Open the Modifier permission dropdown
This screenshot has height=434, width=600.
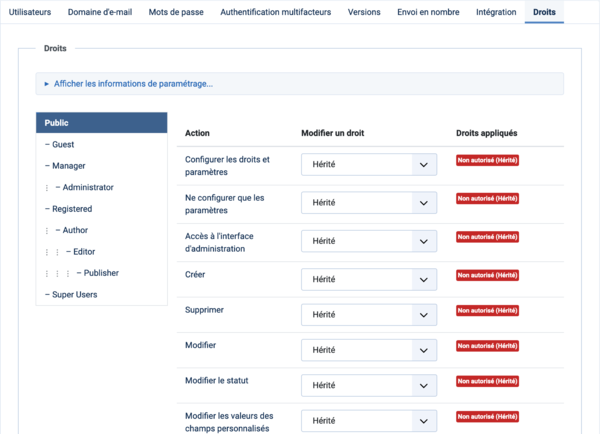click(369, 350)
